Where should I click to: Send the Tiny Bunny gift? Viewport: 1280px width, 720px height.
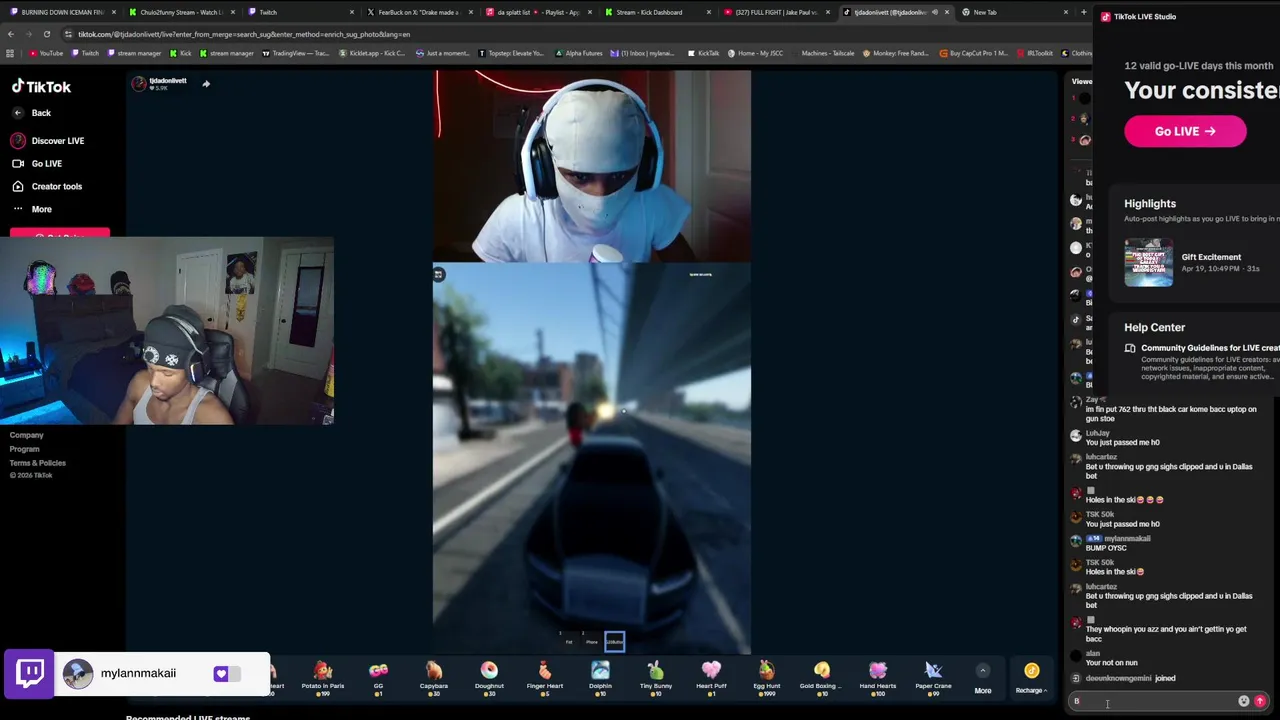(655, 676)
